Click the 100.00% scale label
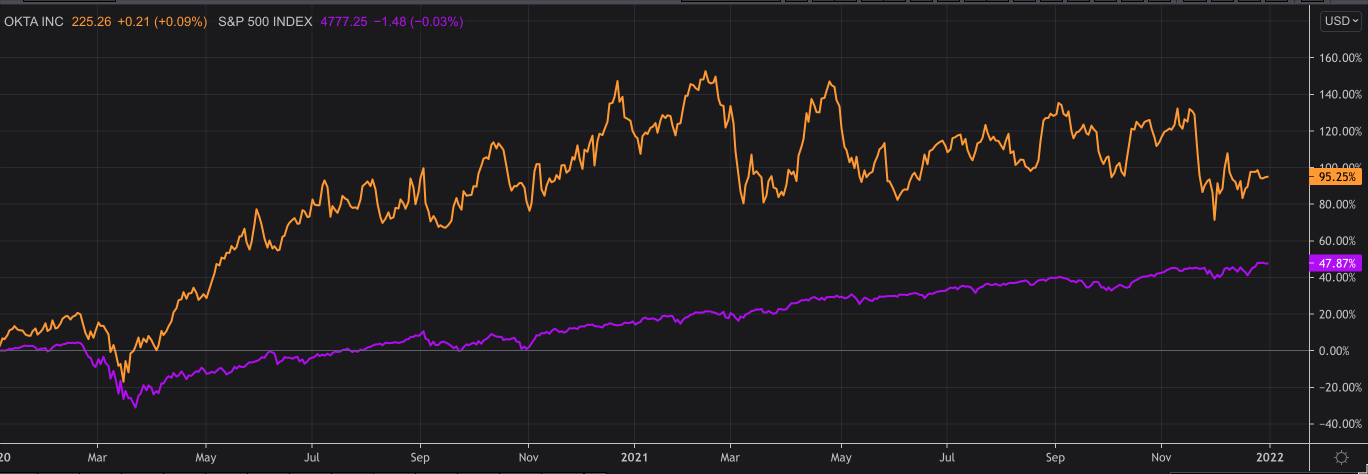Screen dimensions: 1368x474 tap(1335, 168)
